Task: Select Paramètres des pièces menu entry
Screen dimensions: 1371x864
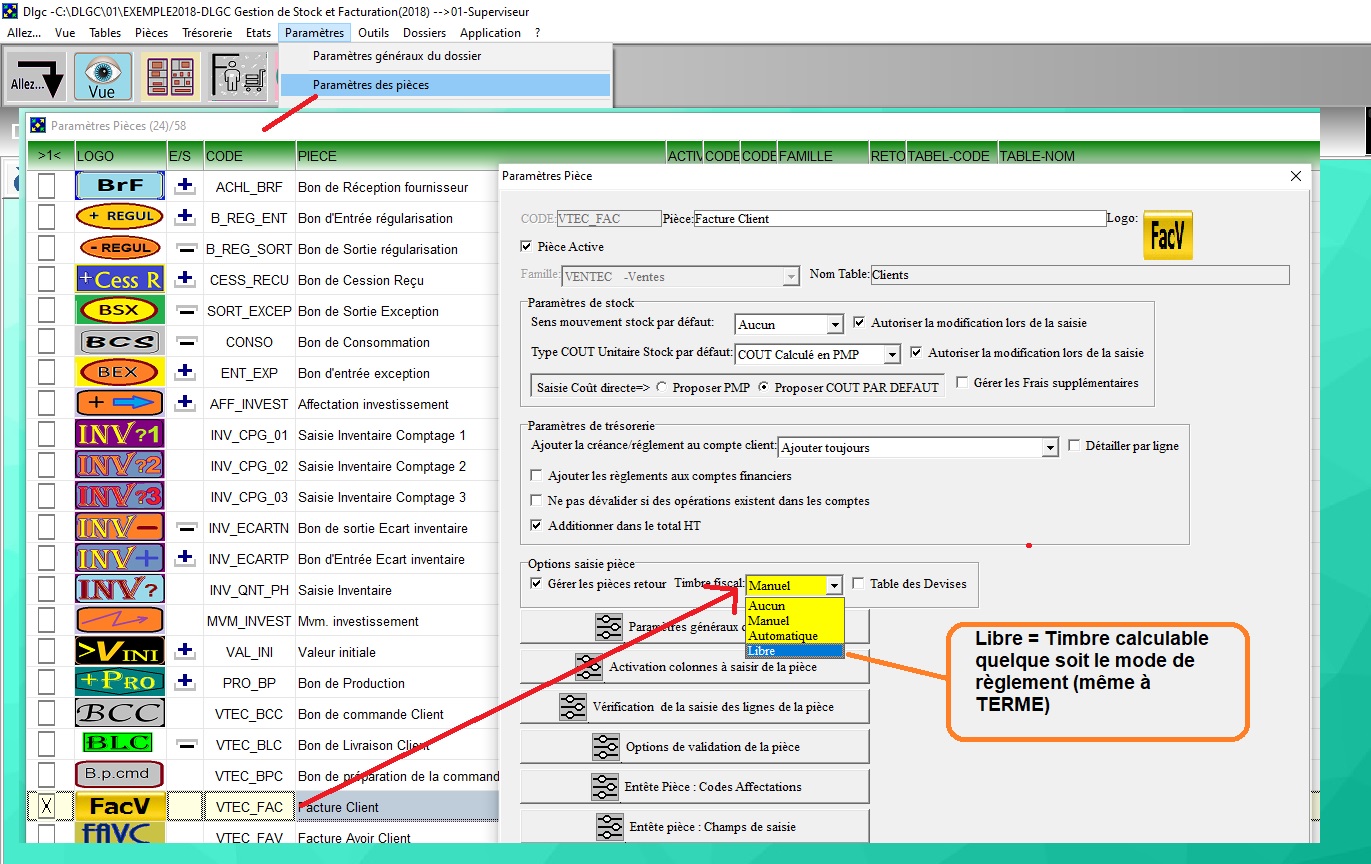Action: click(x=445, y=85)
